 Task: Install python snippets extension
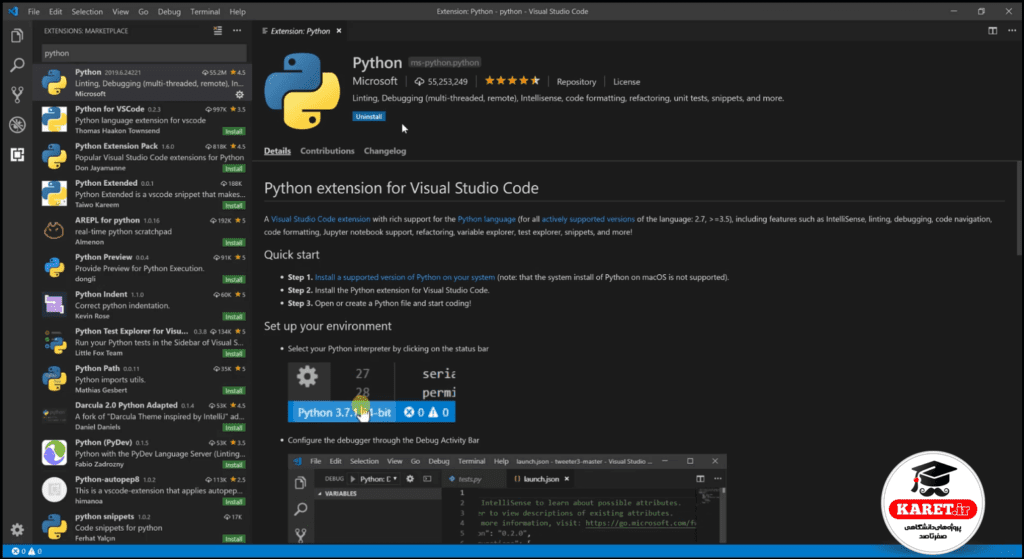(234, 539)
